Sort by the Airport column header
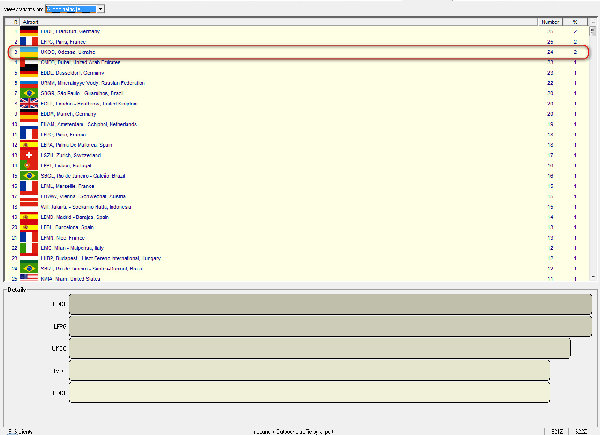 click(279, 22)
